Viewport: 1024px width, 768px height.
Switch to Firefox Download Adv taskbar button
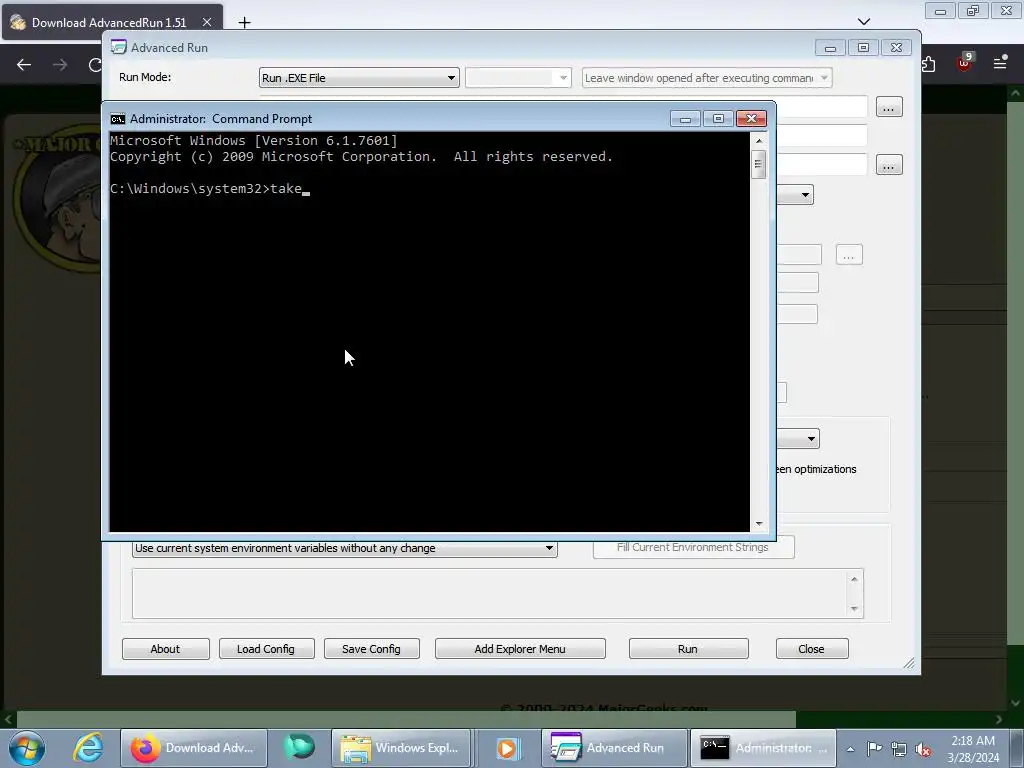194,748
